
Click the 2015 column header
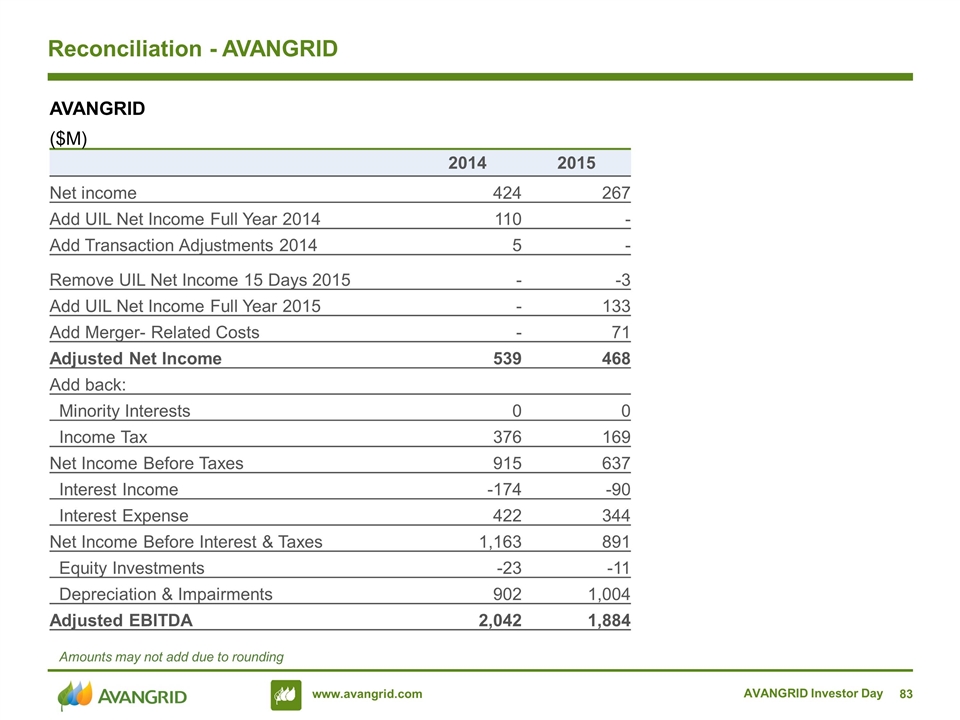click(x=576, y=163)
